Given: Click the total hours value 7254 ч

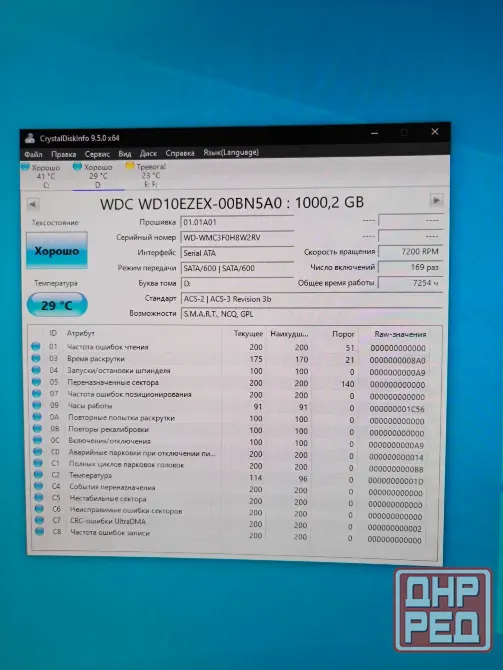Looking at the screenshot, I should click(x=410, y=282).
